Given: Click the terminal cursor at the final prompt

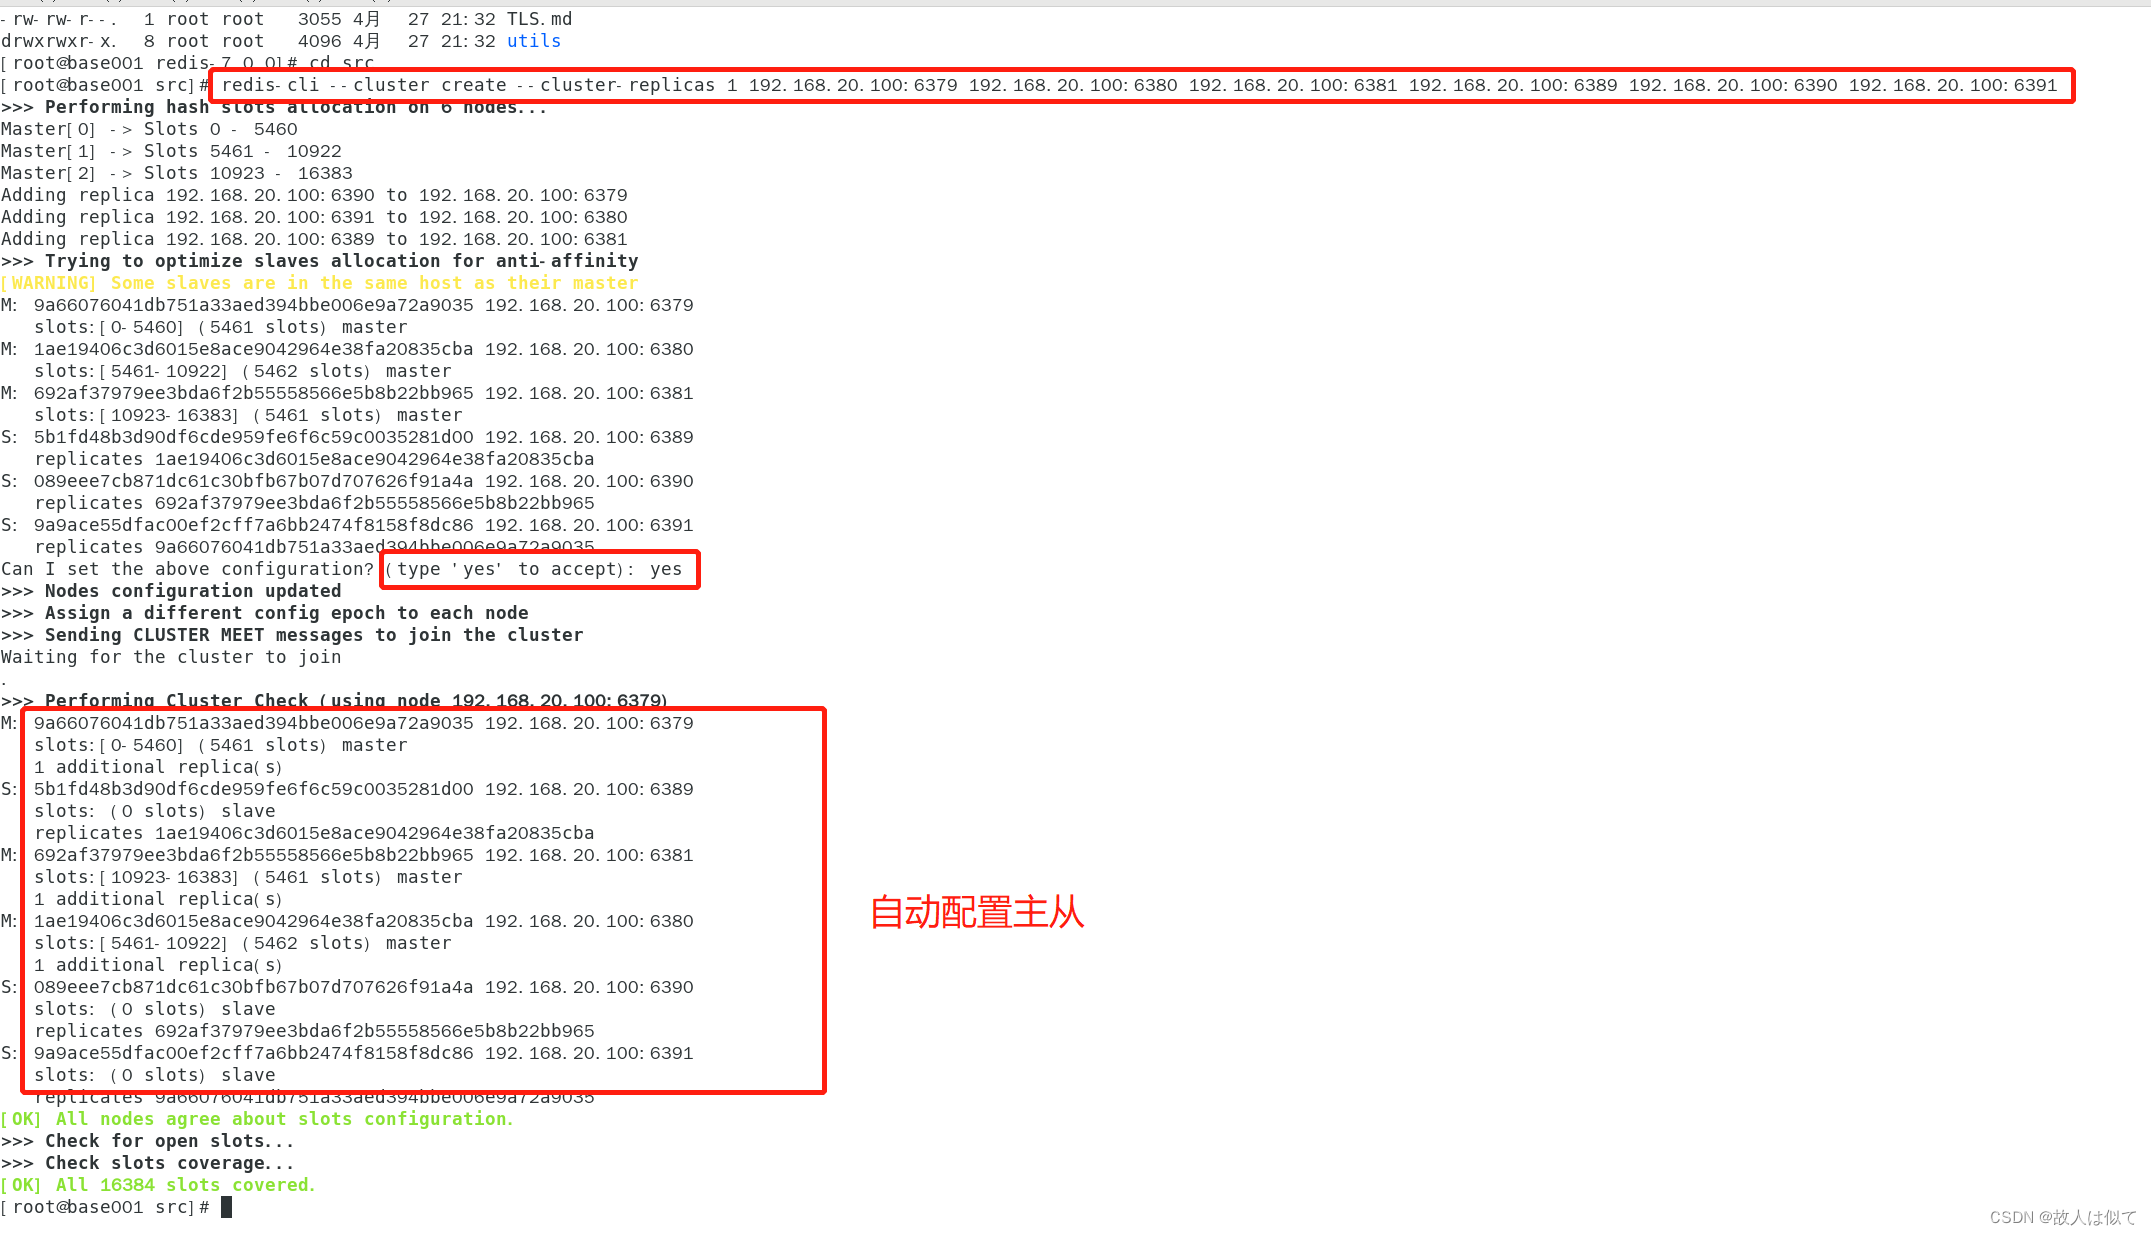Looking at the screenshot, I should (x=226, y=1207).
